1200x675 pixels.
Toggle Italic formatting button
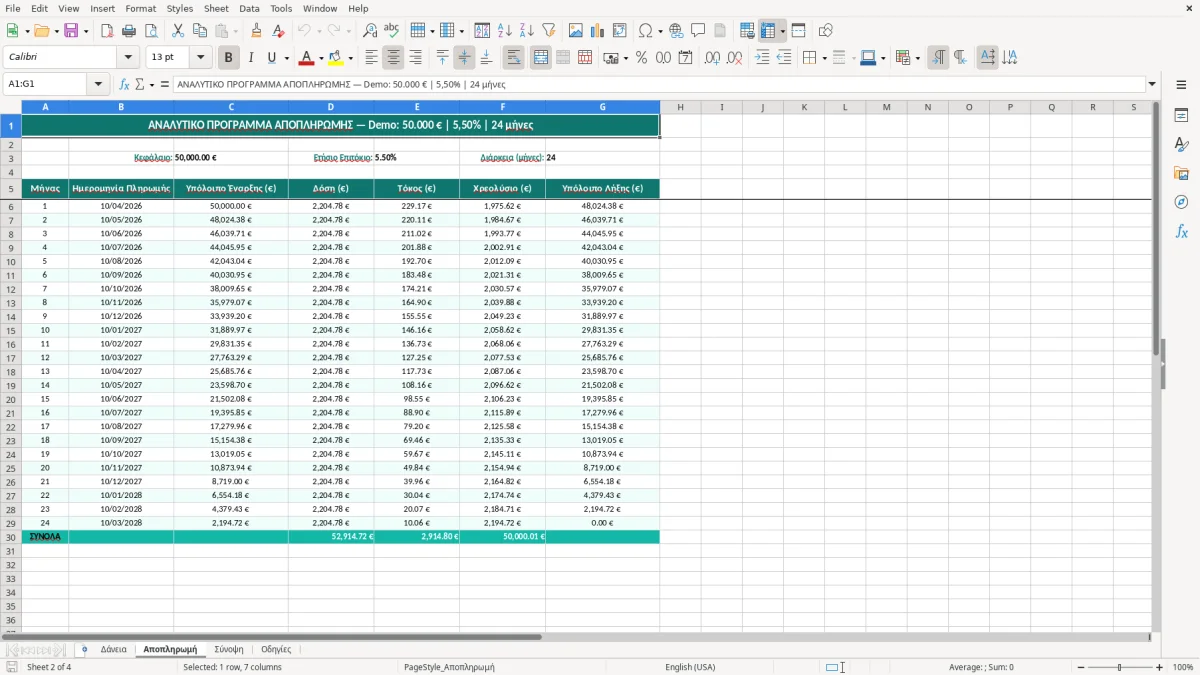coord(250,58)
